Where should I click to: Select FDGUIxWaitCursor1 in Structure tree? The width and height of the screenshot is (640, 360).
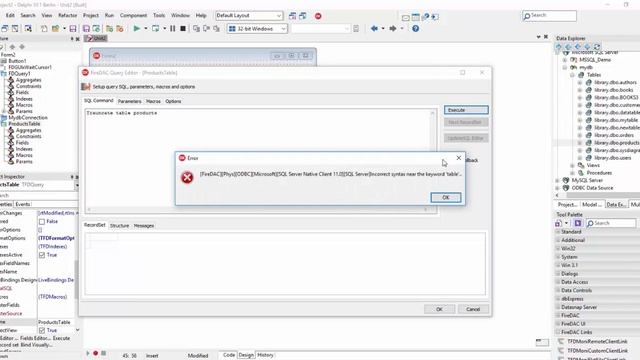(30, 67)
